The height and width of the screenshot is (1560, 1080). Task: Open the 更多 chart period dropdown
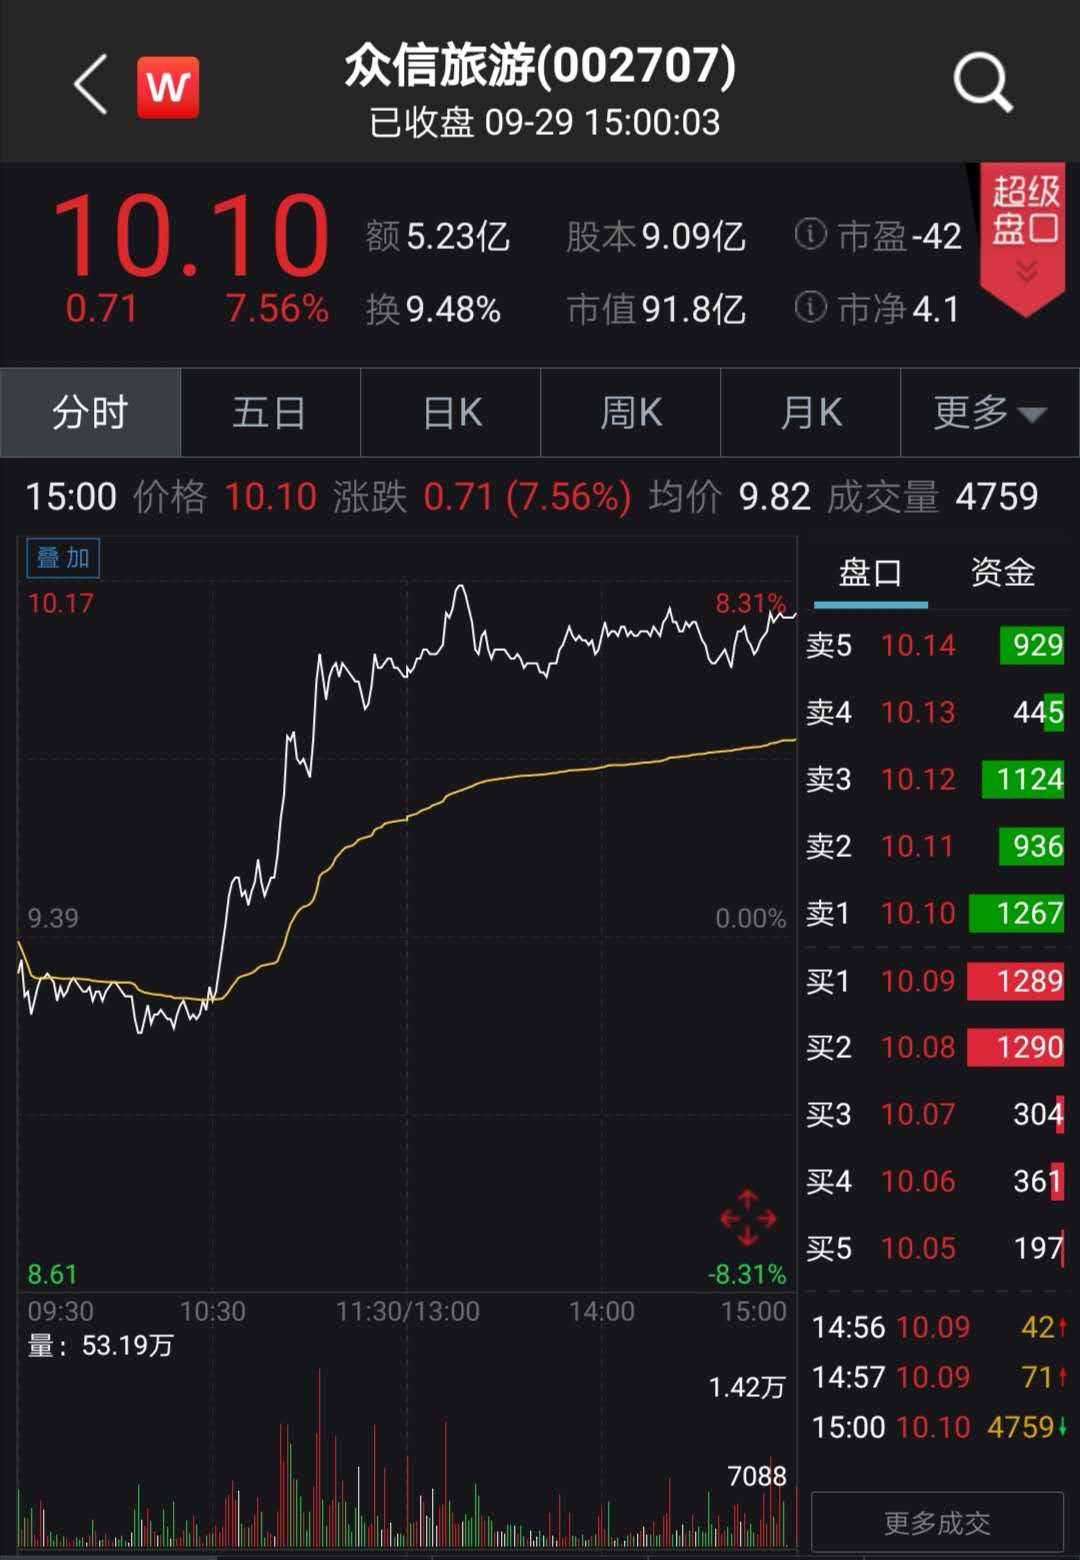990,412
